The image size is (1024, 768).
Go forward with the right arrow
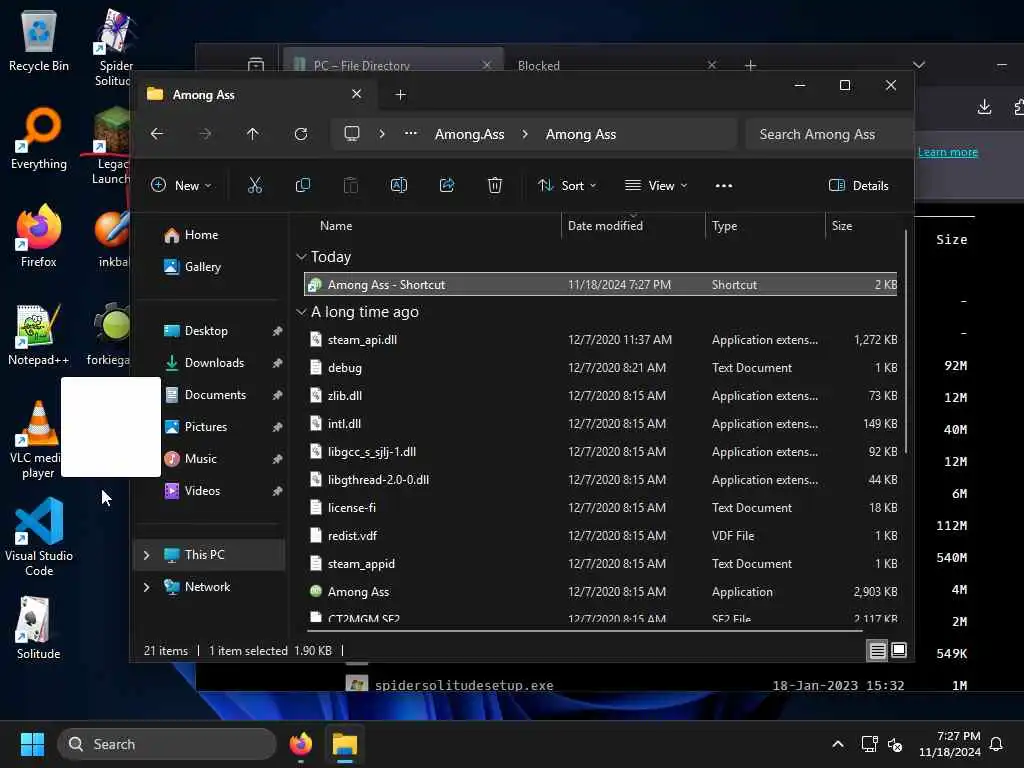point(205,134)
